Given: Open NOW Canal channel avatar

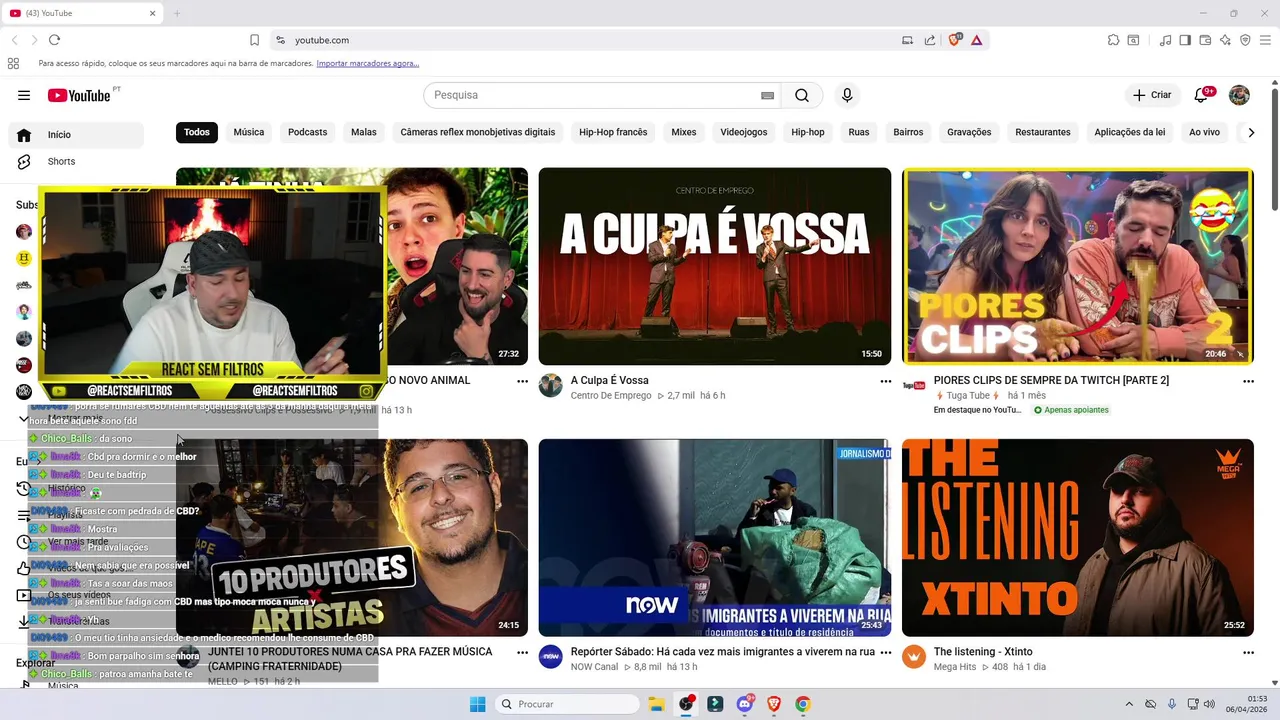Looking at the screenshot, I should coord(551,656).
